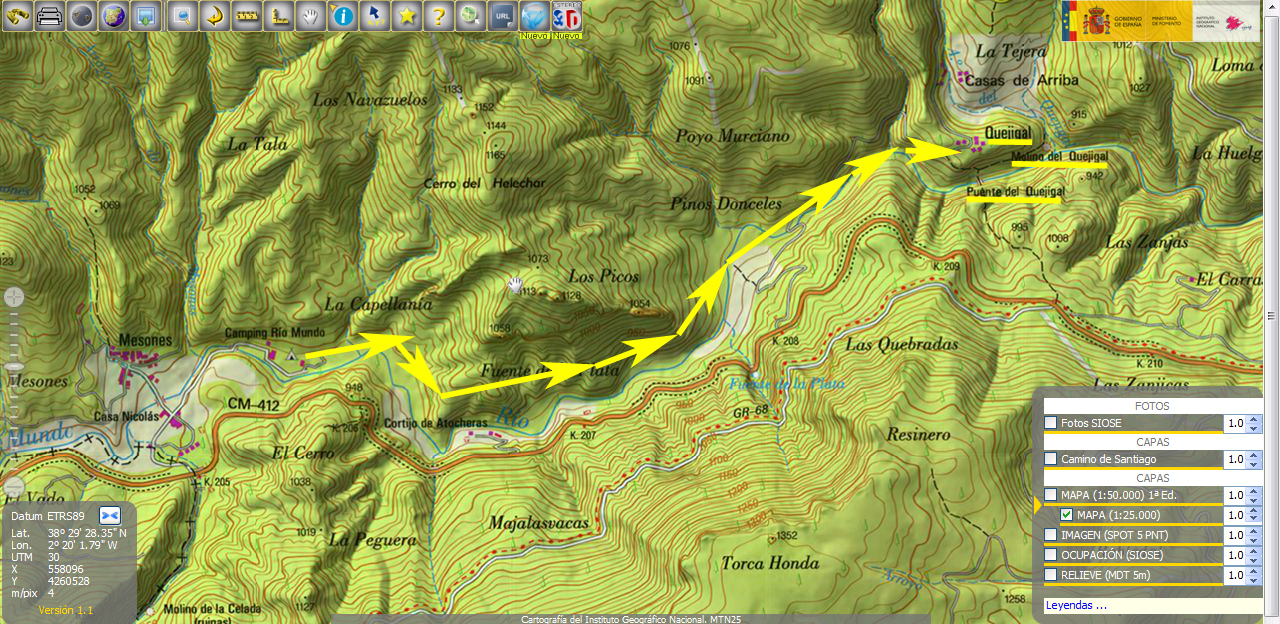
Task: Click the FOTOS section header
Action: (x=1153, y=407)
